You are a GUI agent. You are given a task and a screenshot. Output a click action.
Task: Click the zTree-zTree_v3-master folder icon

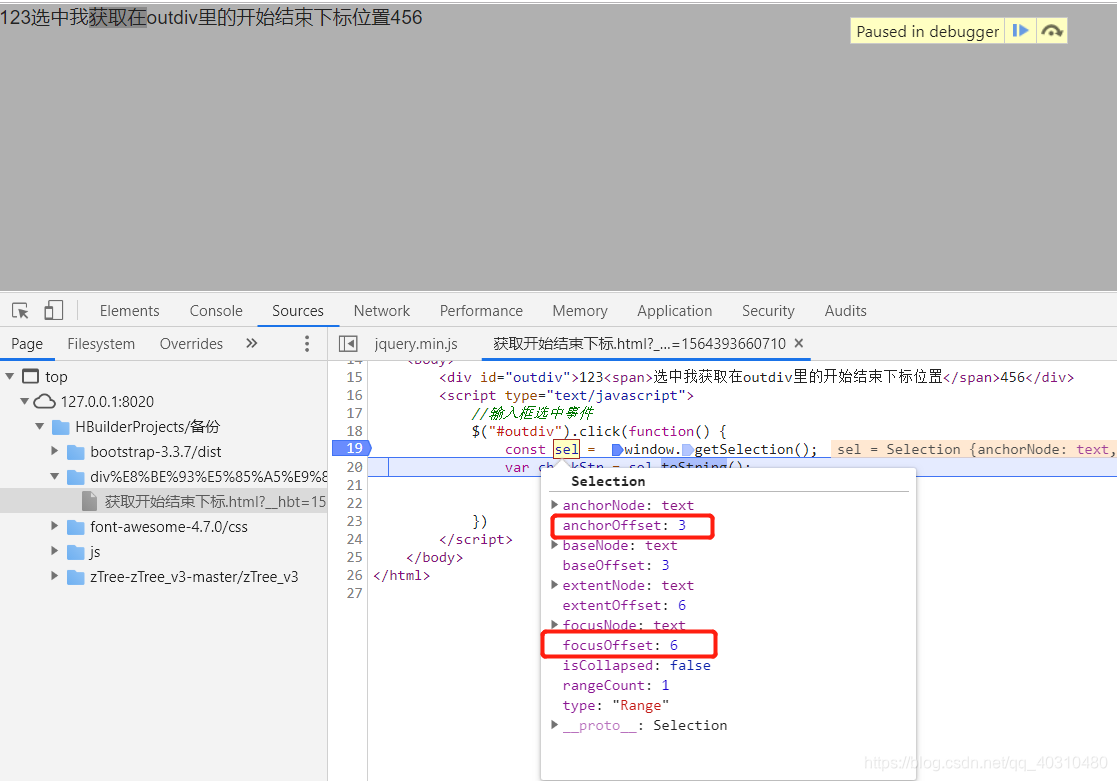pyautogui.click(x=76, y=577)
